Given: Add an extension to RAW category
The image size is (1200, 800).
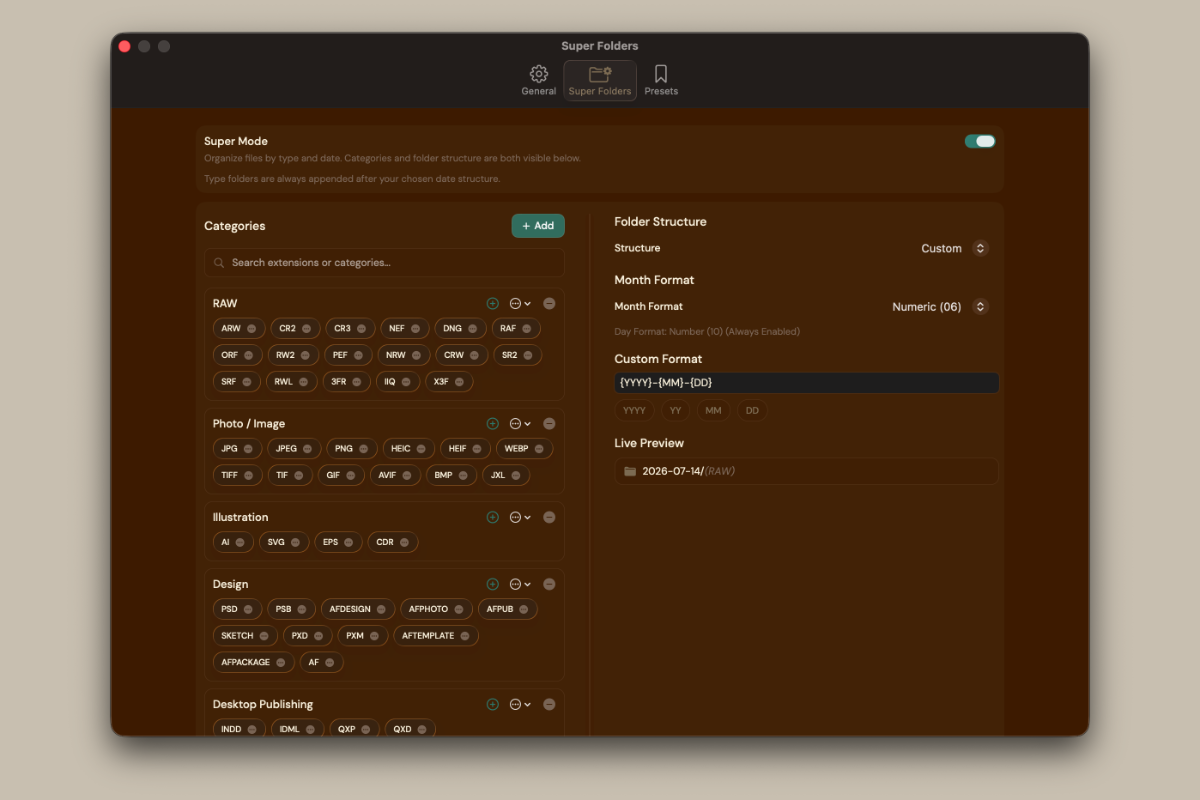Looking at the screenshot, I should pos(492,303).
